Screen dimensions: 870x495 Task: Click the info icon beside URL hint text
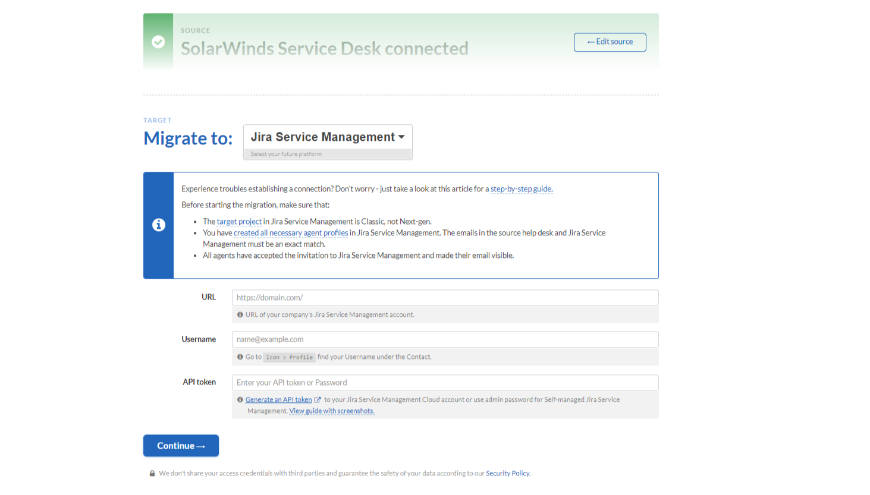pos(240,315)
